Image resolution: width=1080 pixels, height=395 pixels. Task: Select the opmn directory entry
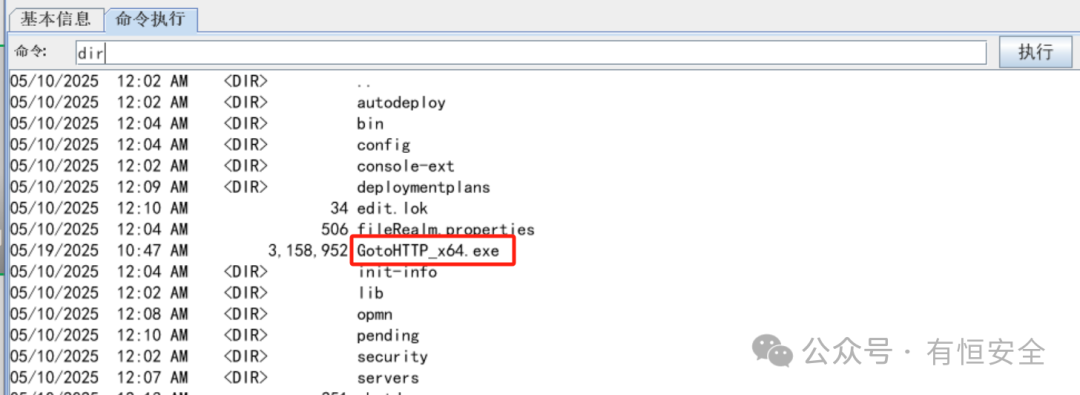point(375,315)
